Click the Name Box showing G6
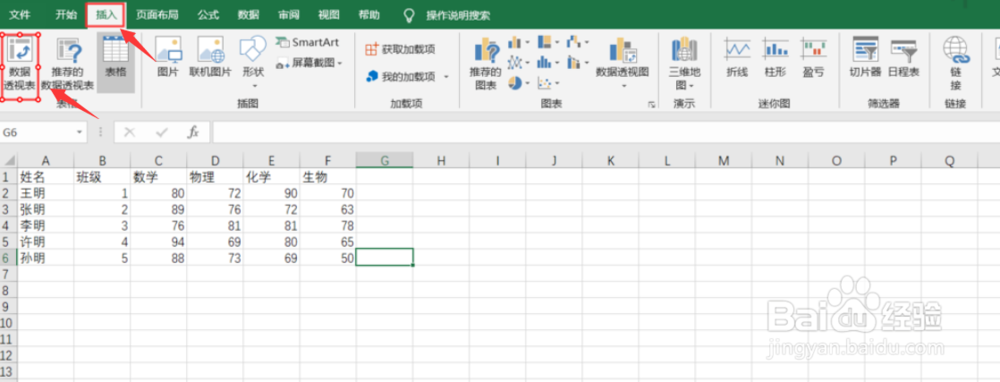The width and height of the screenshot is (1000, 382). coord(37,132)
